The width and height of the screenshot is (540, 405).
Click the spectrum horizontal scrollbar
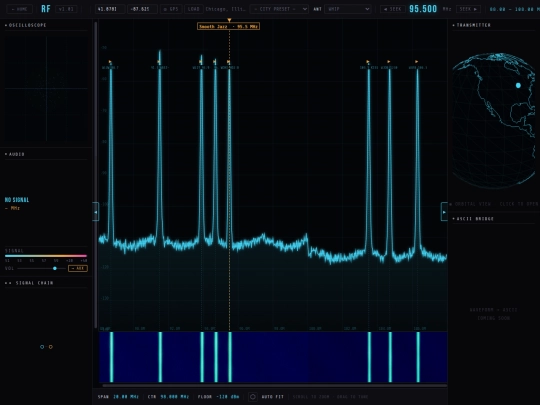275,386
